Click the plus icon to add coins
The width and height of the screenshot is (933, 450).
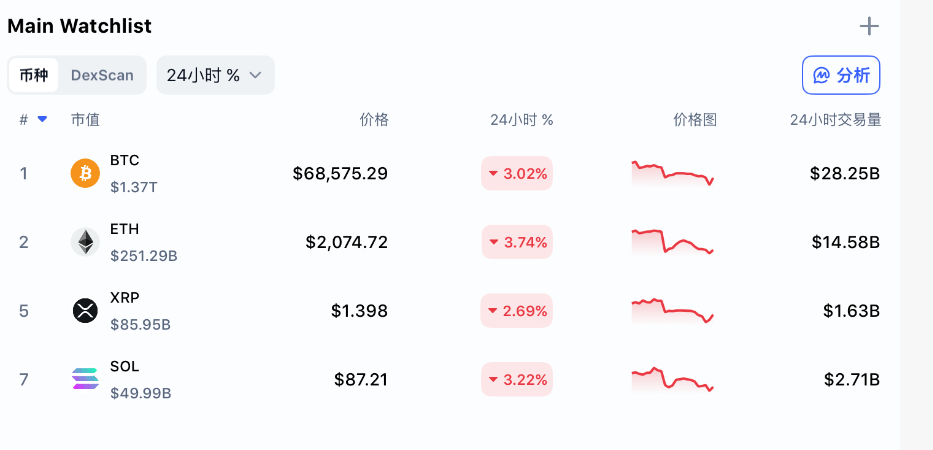point(869,26)
